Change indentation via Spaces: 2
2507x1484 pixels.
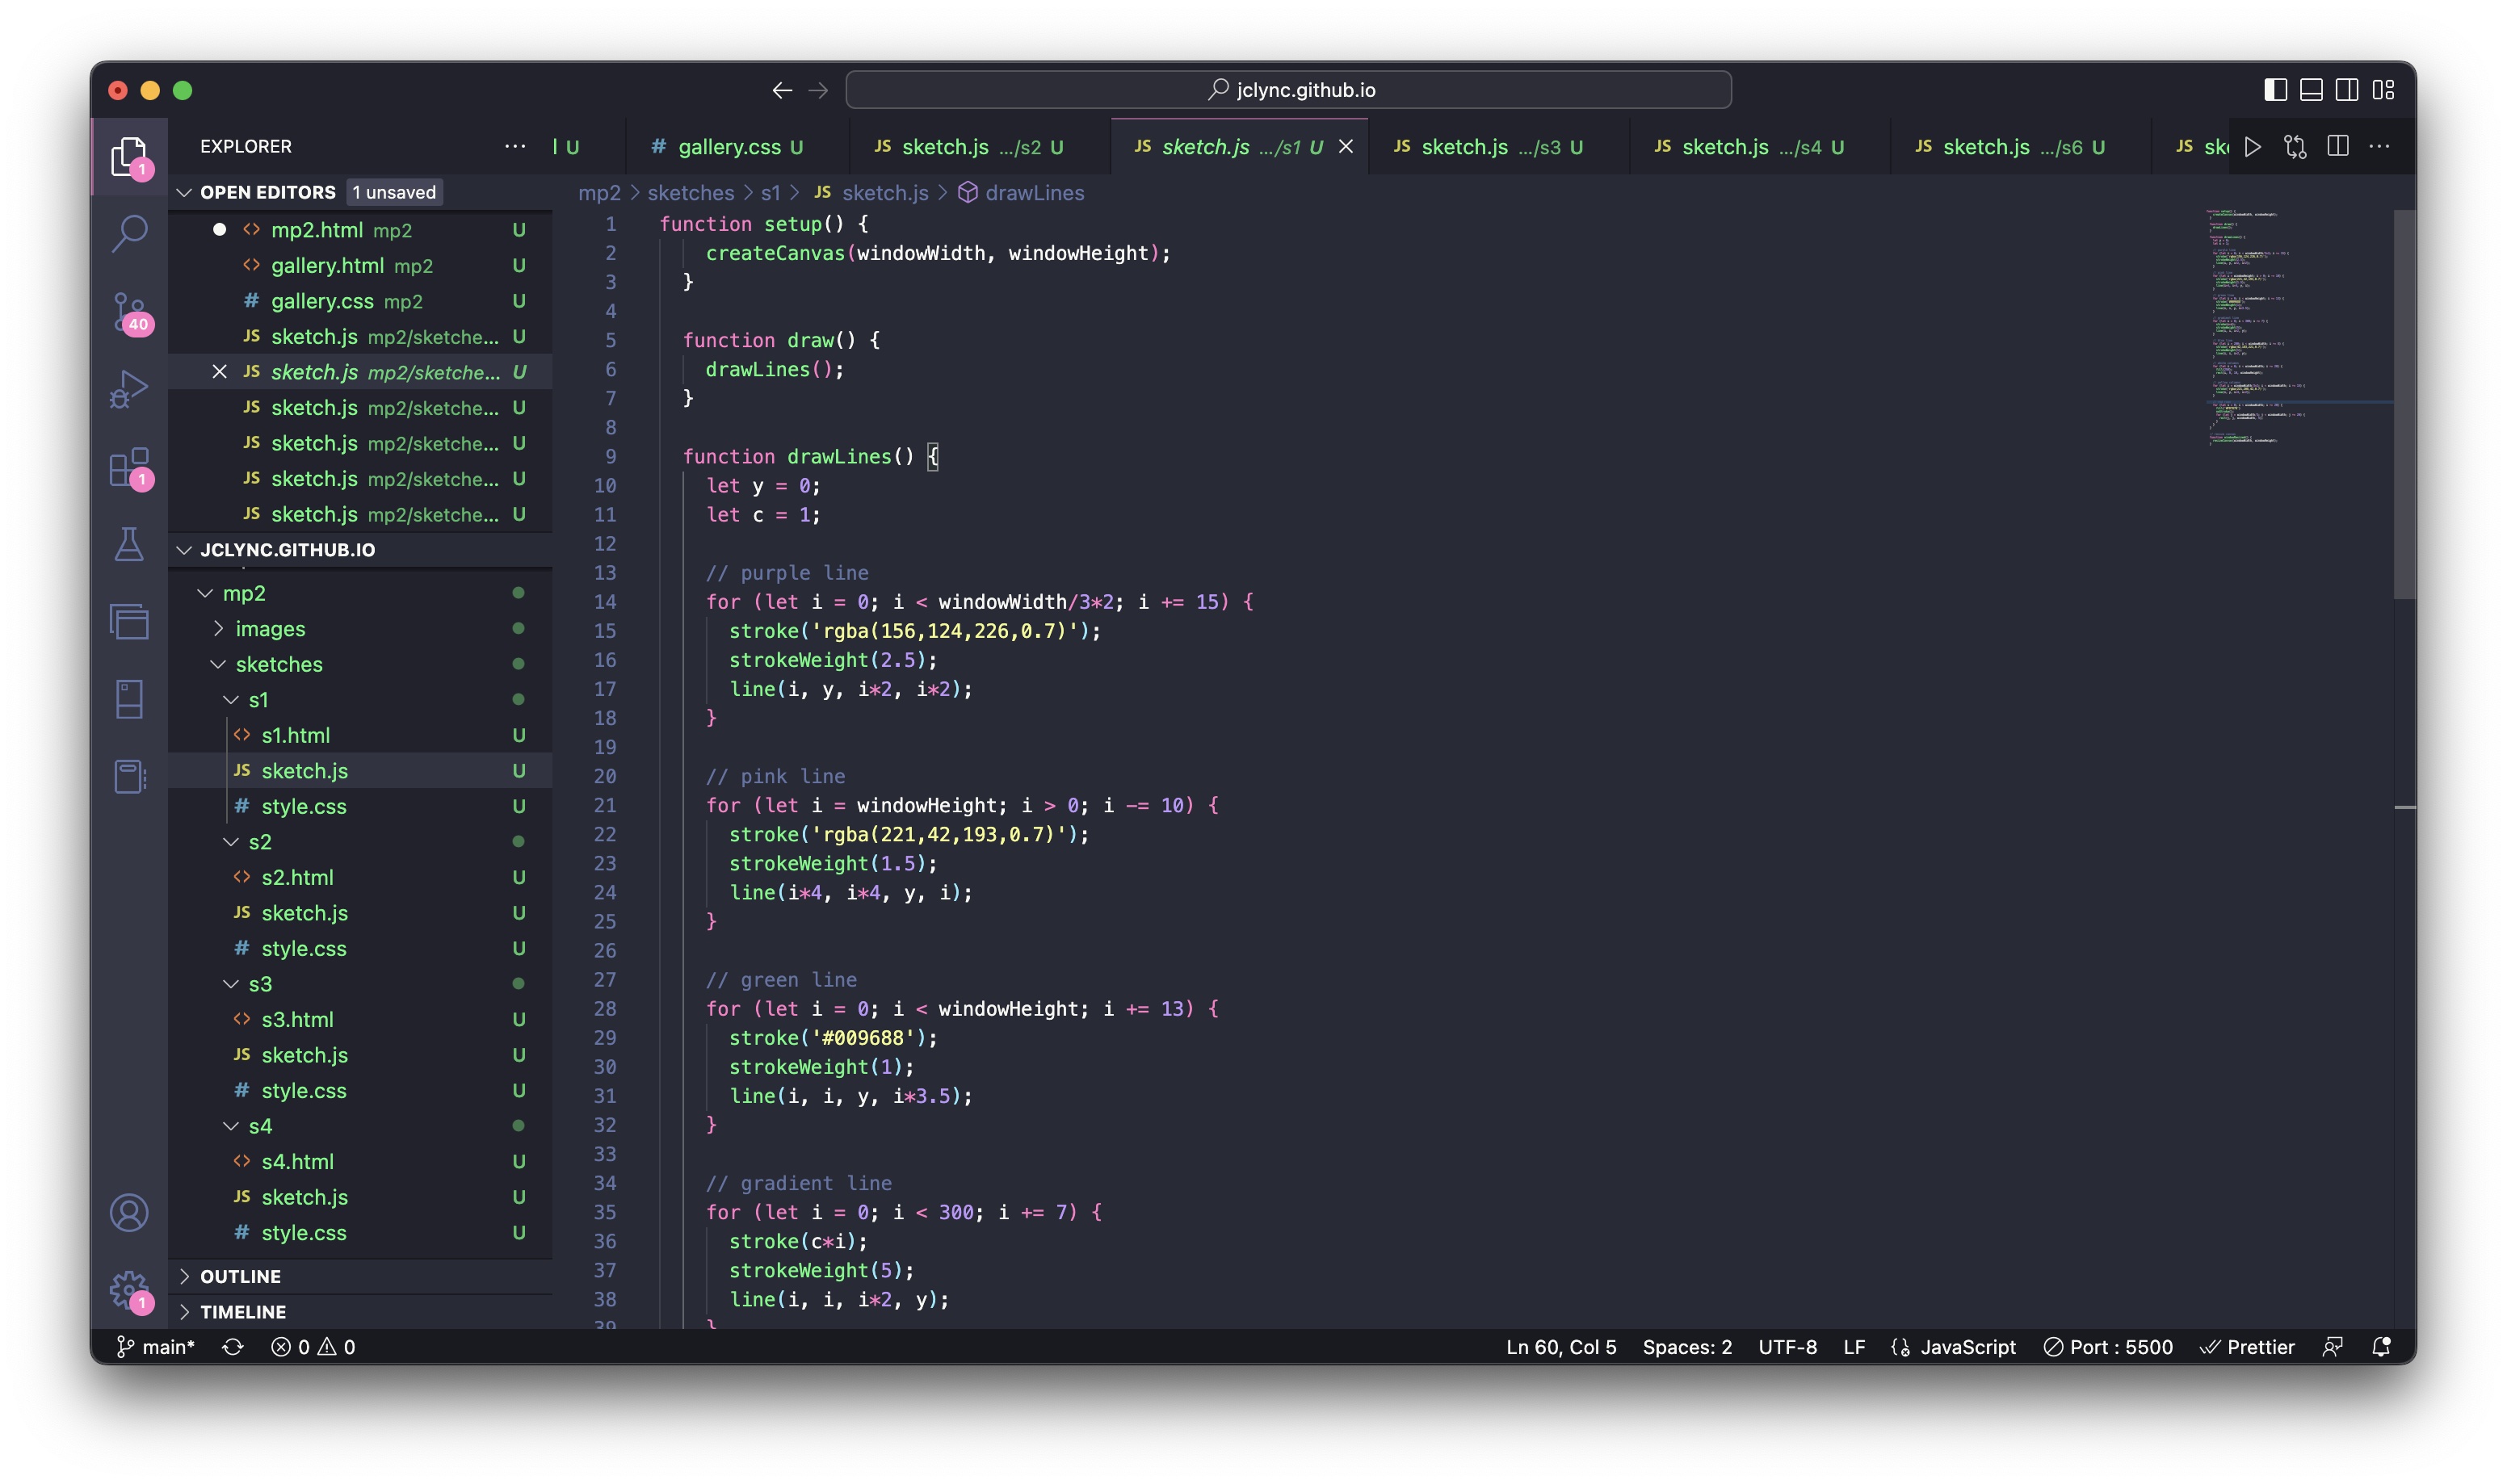tap(1687, 1347)
